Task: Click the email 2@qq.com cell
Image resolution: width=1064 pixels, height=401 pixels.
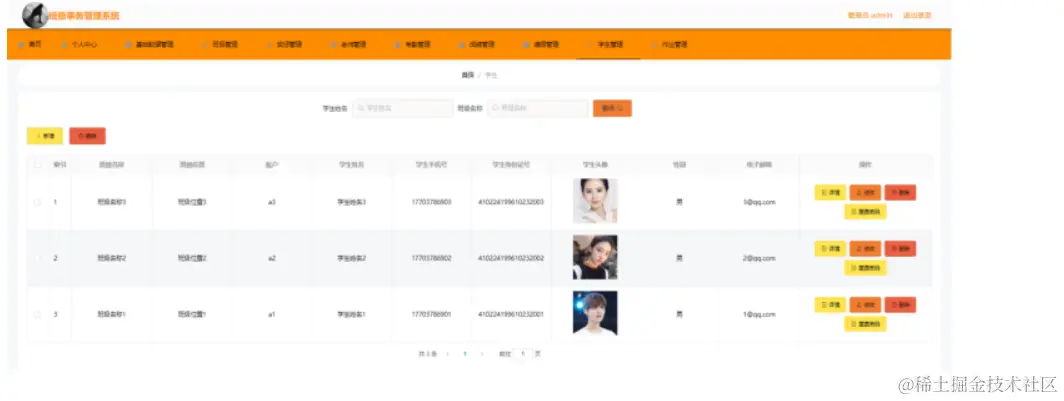Action: 759,259
